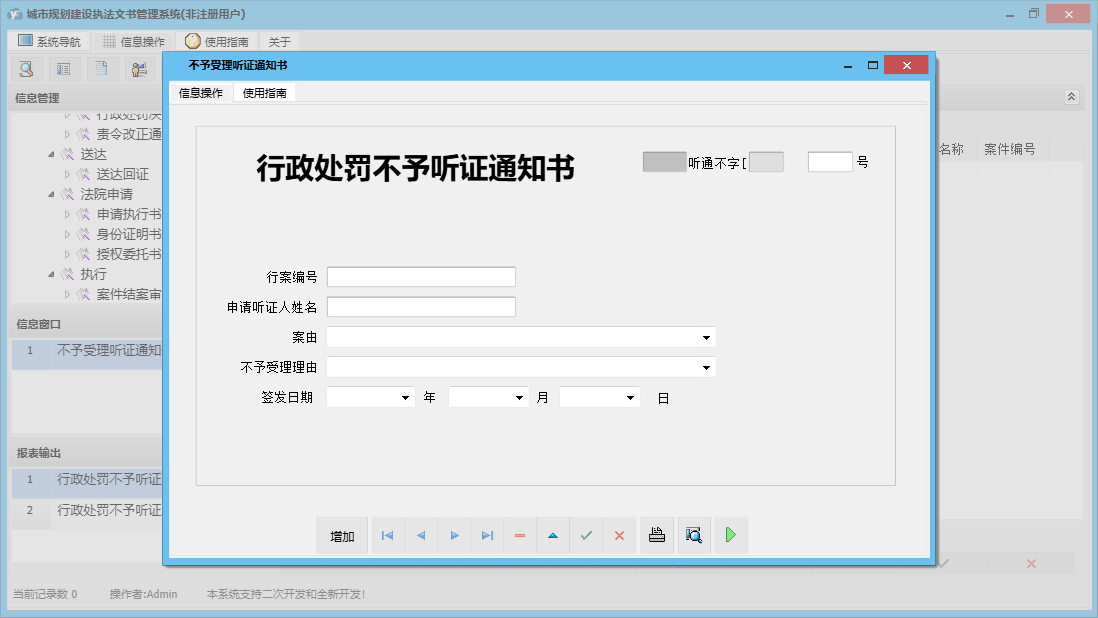1098x618 pixels.
Task: Click the print preview magnifier icon
Action: [693, 535]
